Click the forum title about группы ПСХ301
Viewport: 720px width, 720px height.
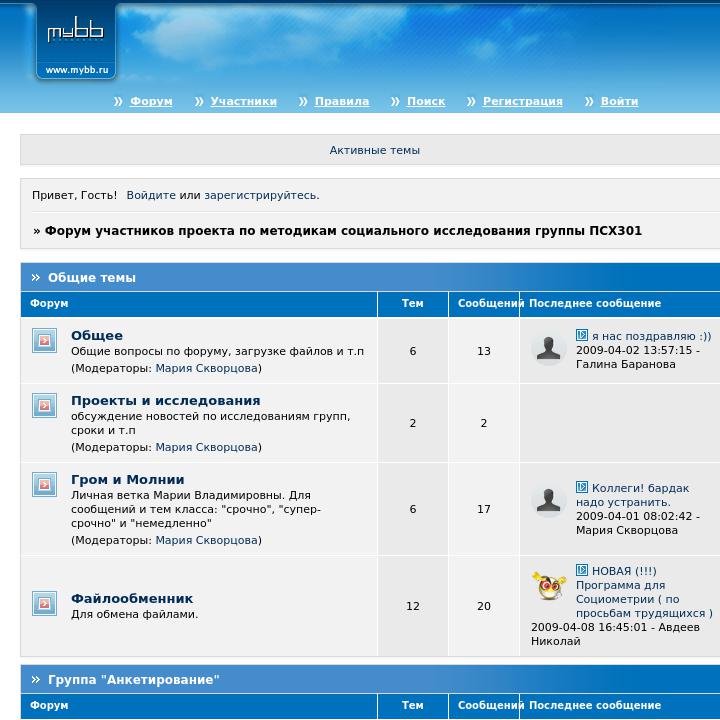pyautogui.click(x=343, y=231)
